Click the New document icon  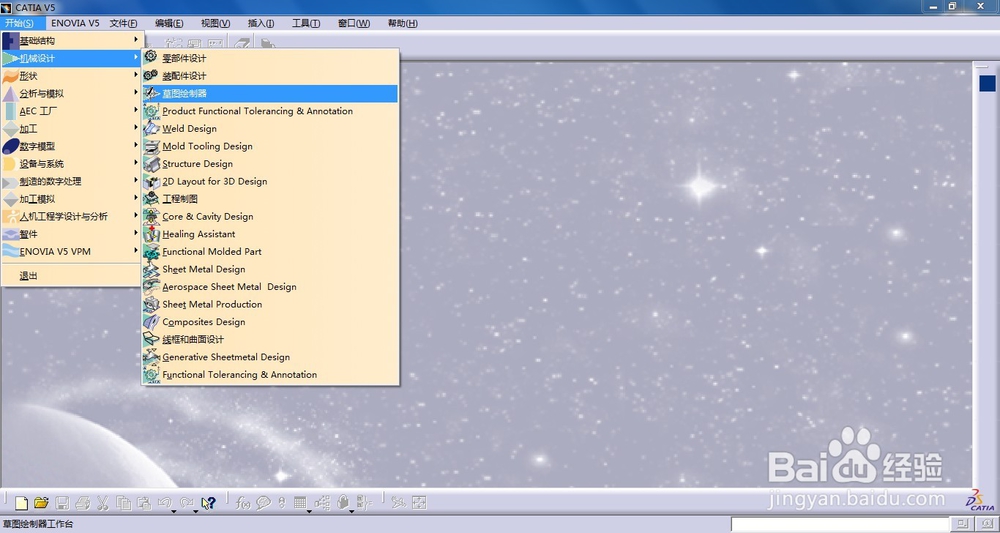tap(22, 503)
